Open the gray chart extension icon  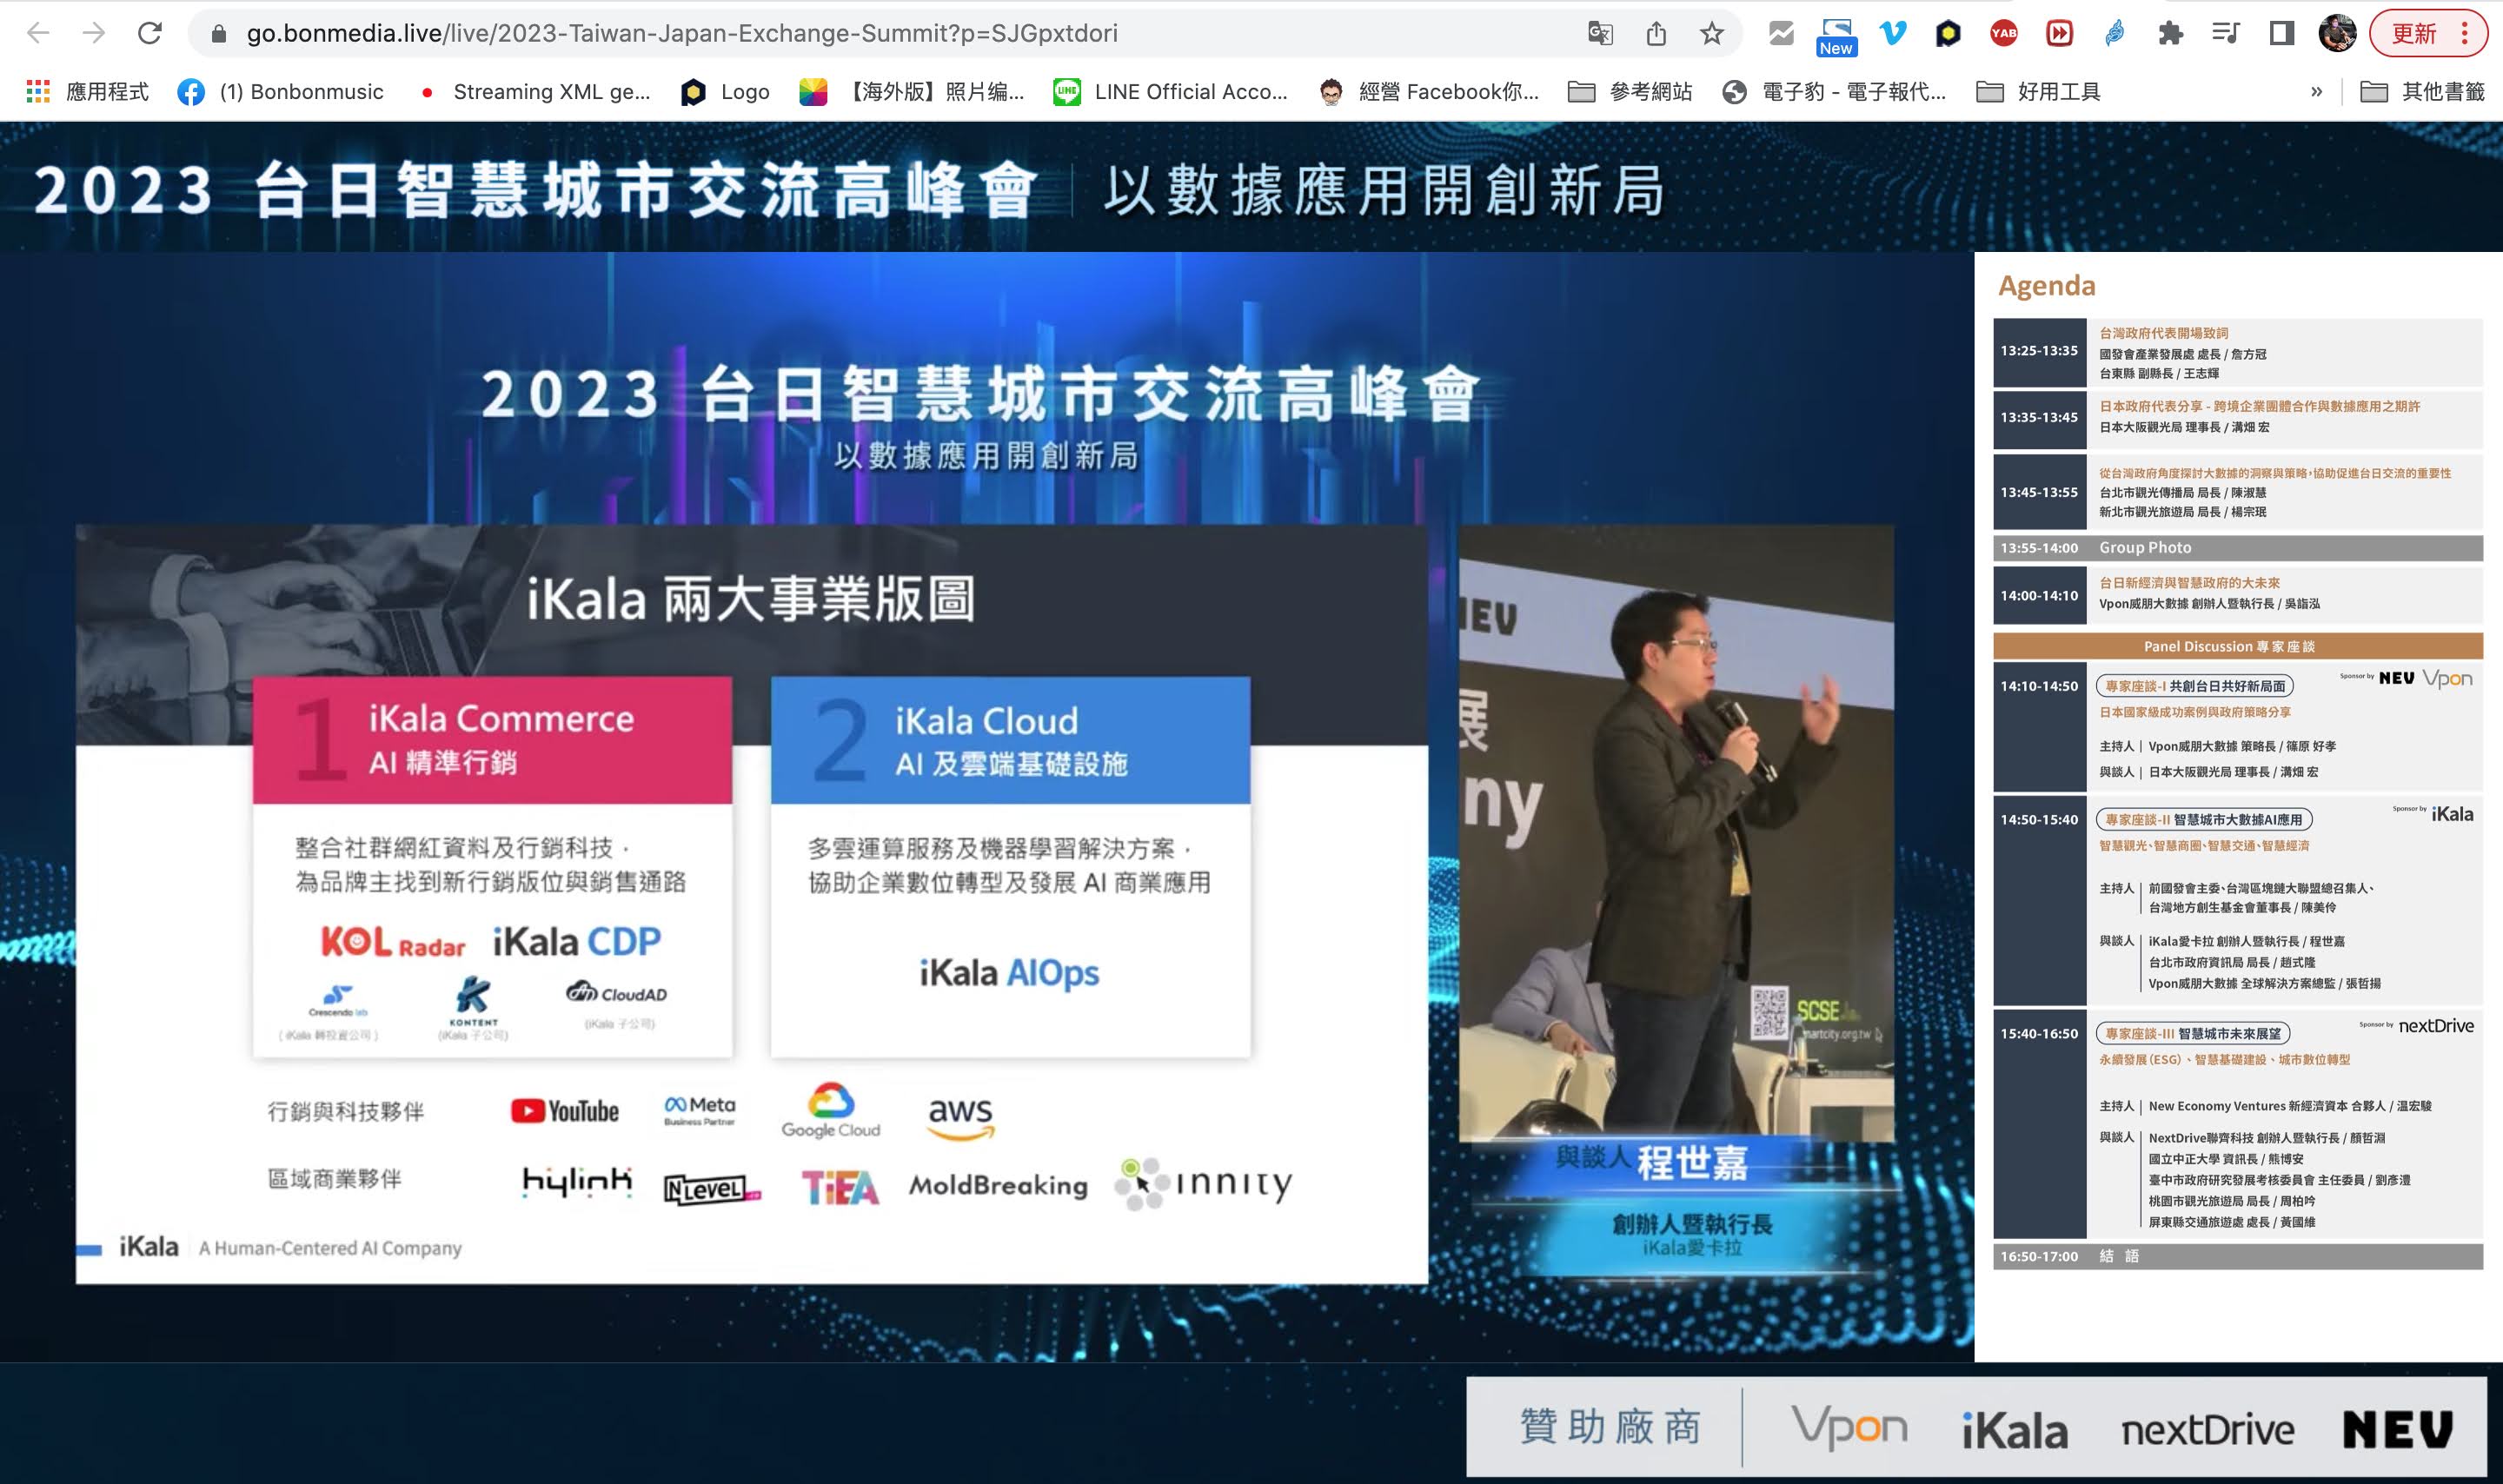1781,33
